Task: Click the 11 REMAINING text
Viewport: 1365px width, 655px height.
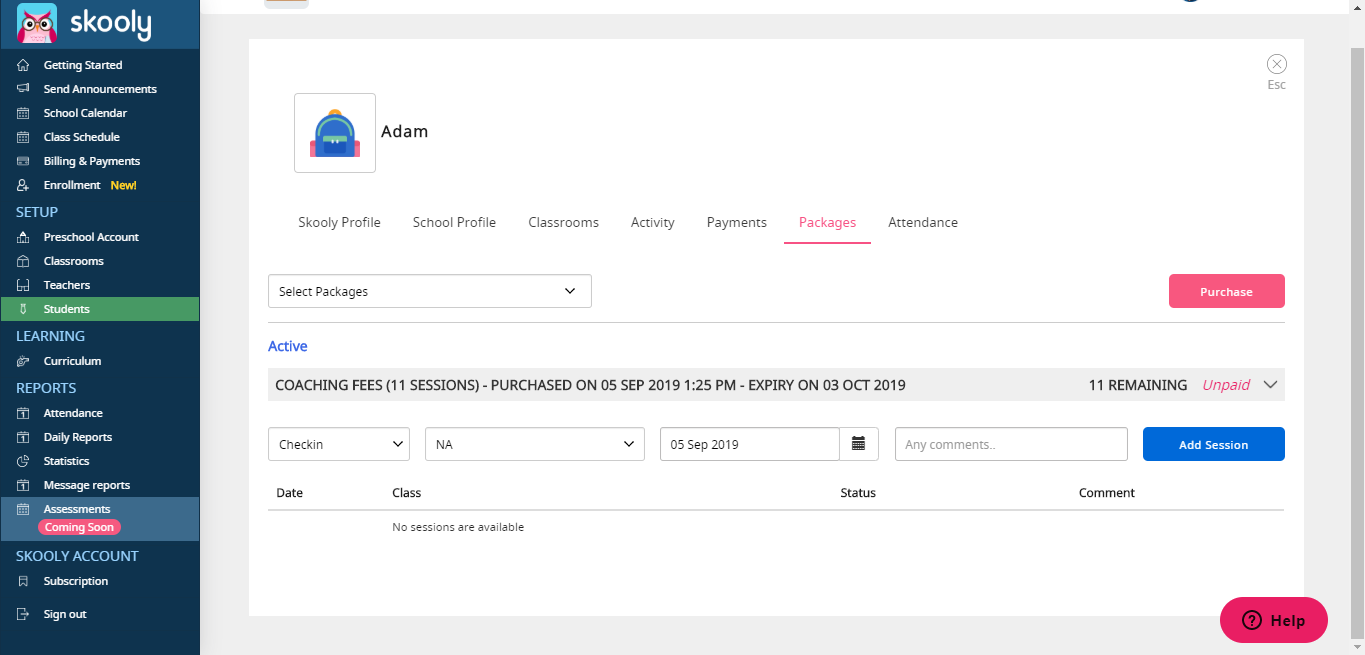Action: (x=1138, y=385)
